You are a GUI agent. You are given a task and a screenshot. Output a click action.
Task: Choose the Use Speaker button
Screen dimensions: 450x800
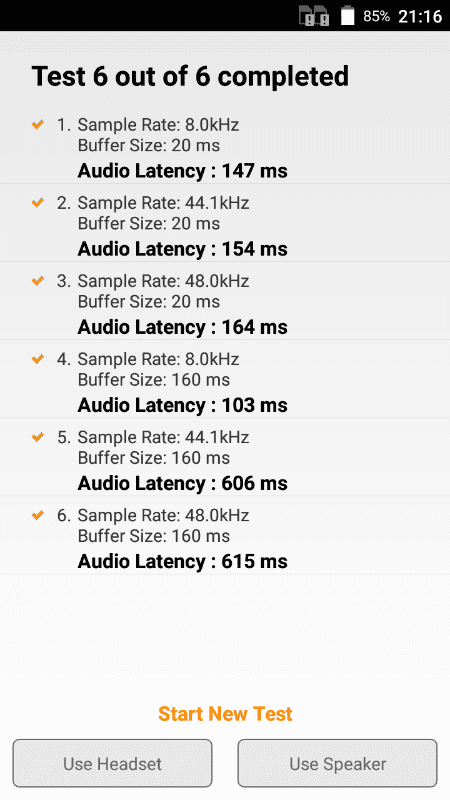pyautogui.click(x=337, y=763)
